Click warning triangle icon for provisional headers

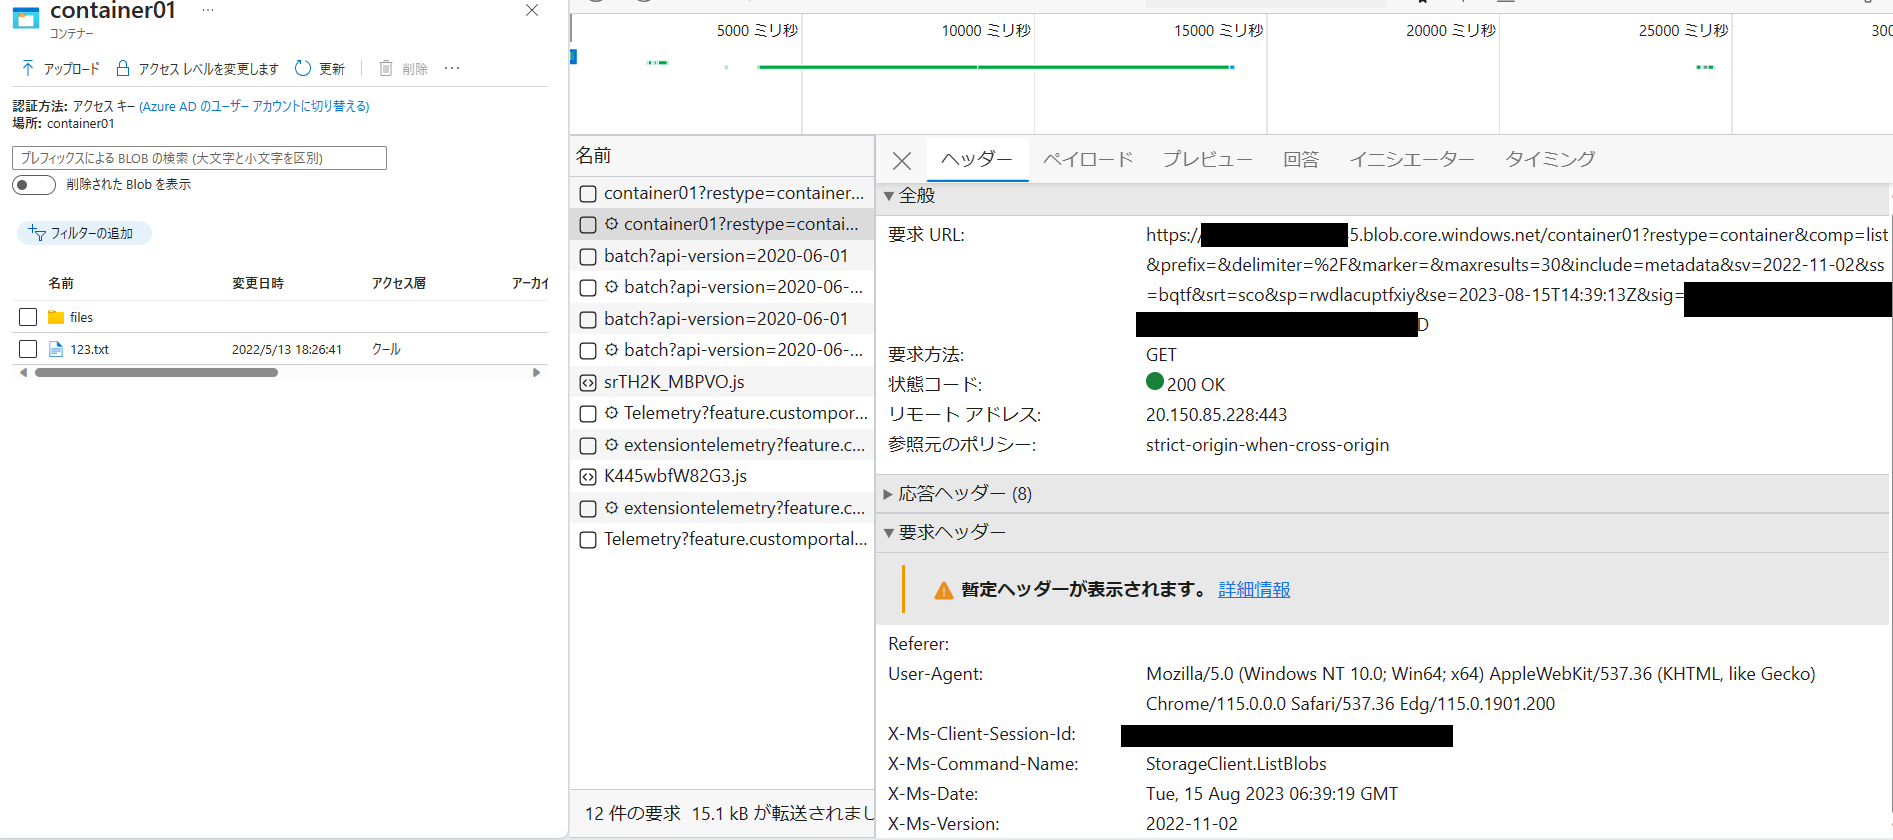pos(943,590)
